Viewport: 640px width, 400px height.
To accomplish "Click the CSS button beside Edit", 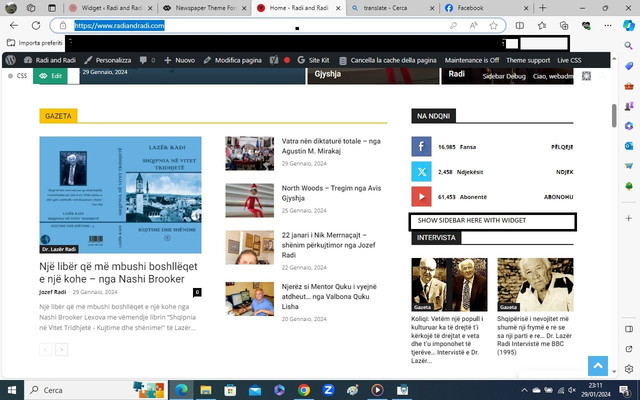I will coord(18,76).
